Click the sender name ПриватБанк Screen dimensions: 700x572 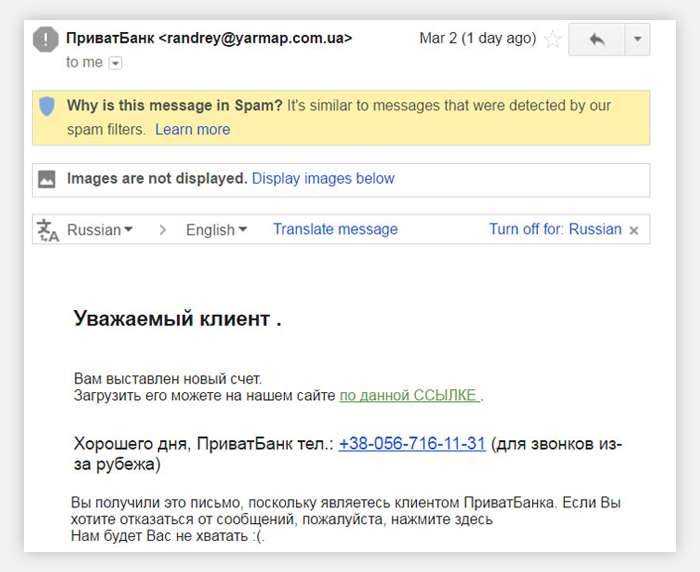pyautogui.click(x=110, y=38)
